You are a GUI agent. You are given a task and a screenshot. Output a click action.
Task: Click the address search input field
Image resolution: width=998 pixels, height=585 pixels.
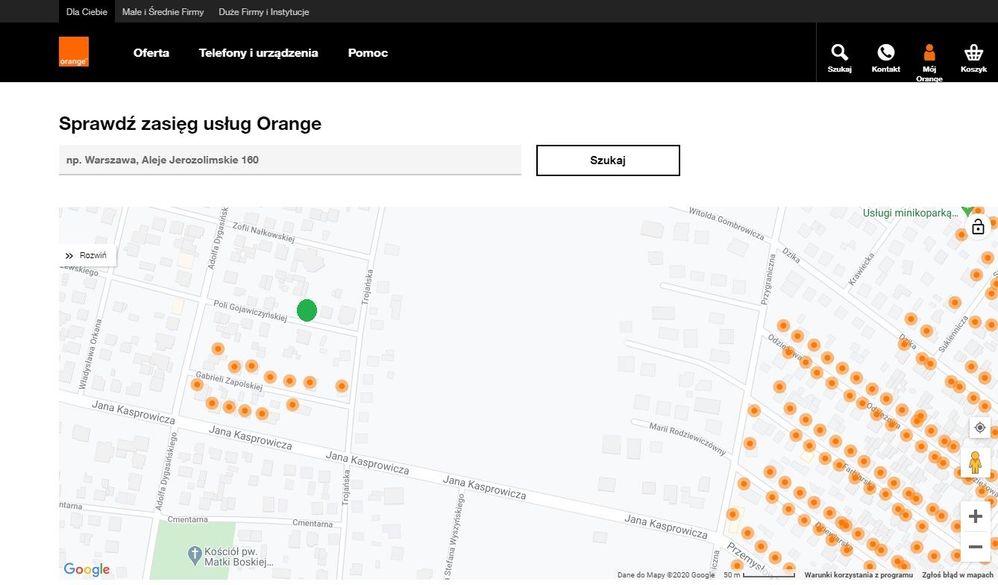click(x=290, y=160)
